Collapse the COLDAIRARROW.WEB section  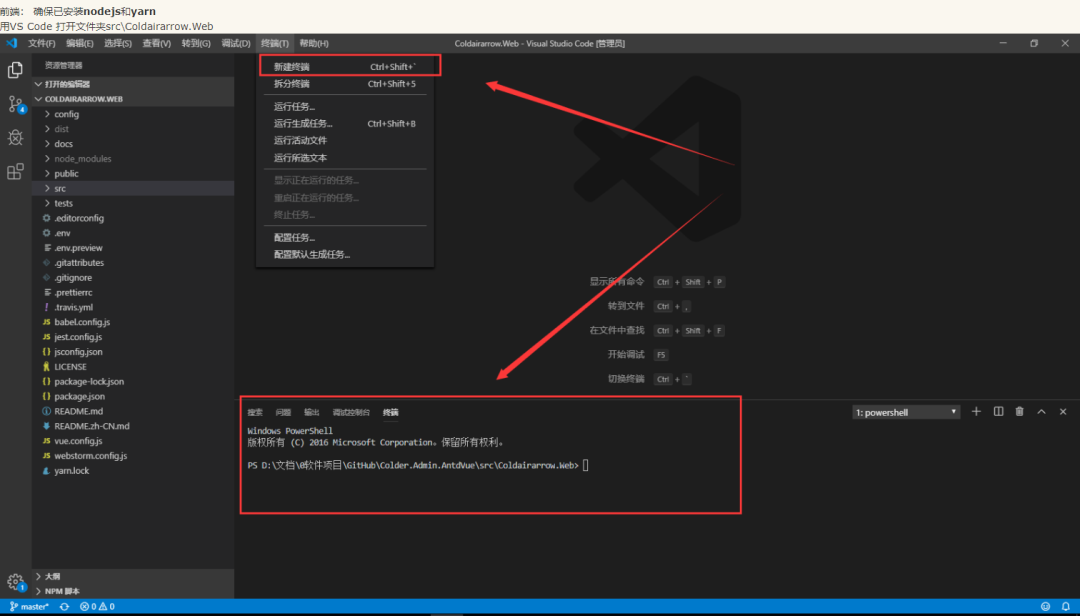coord(133,99)
